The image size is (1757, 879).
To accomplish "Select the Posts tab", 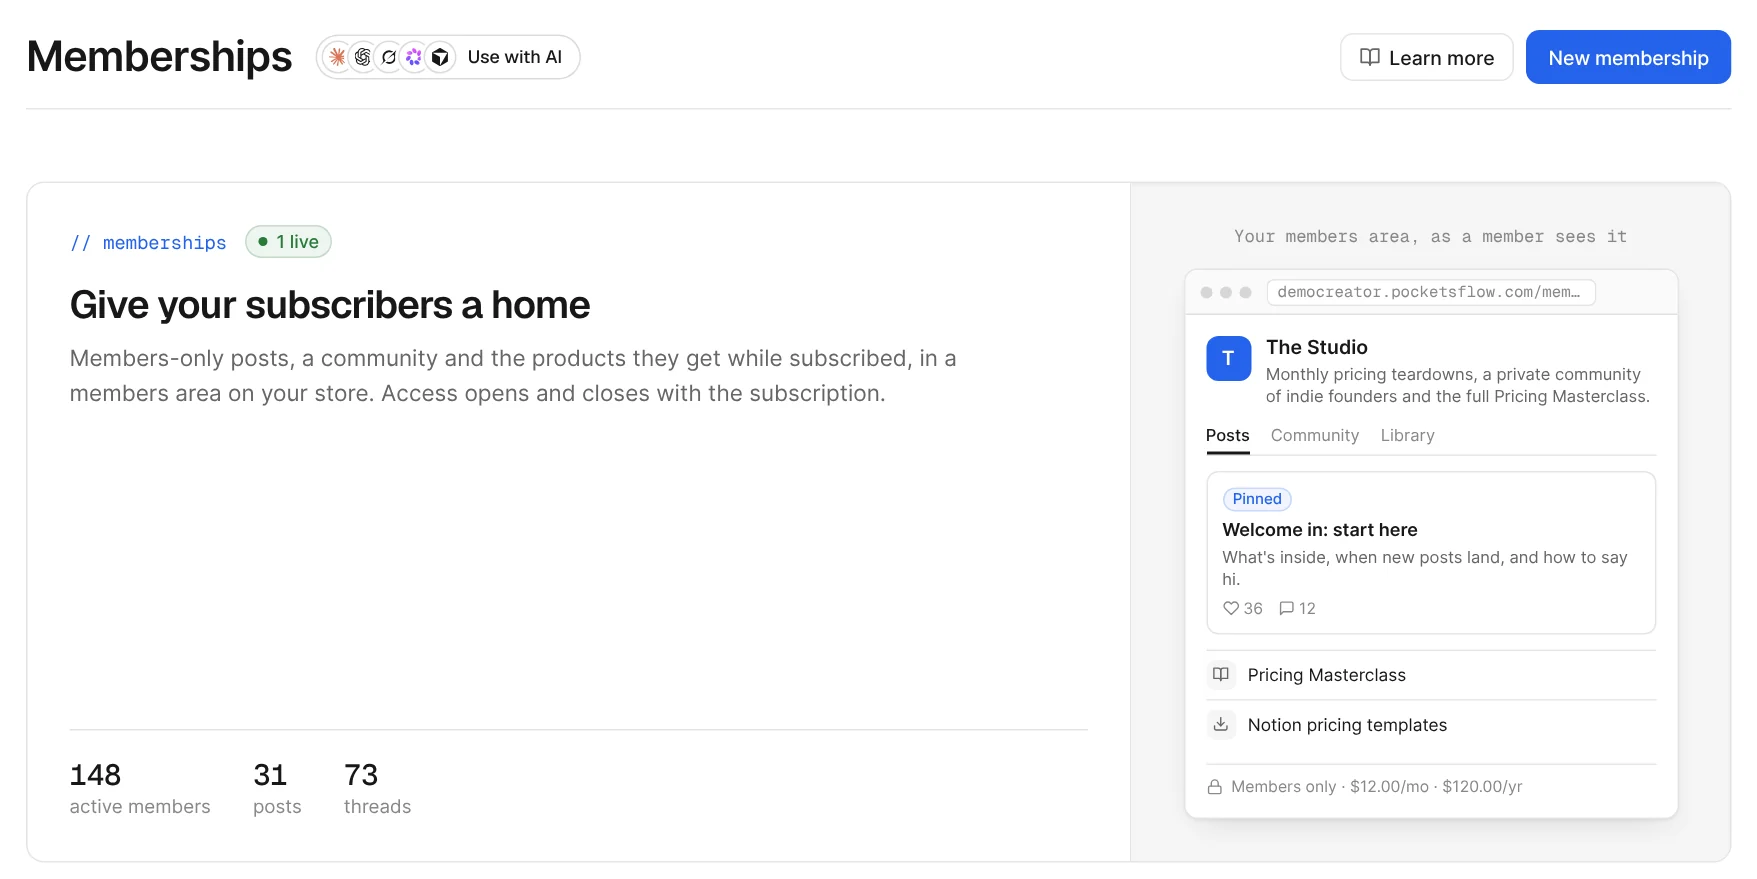I will (x=1228, y=436).
